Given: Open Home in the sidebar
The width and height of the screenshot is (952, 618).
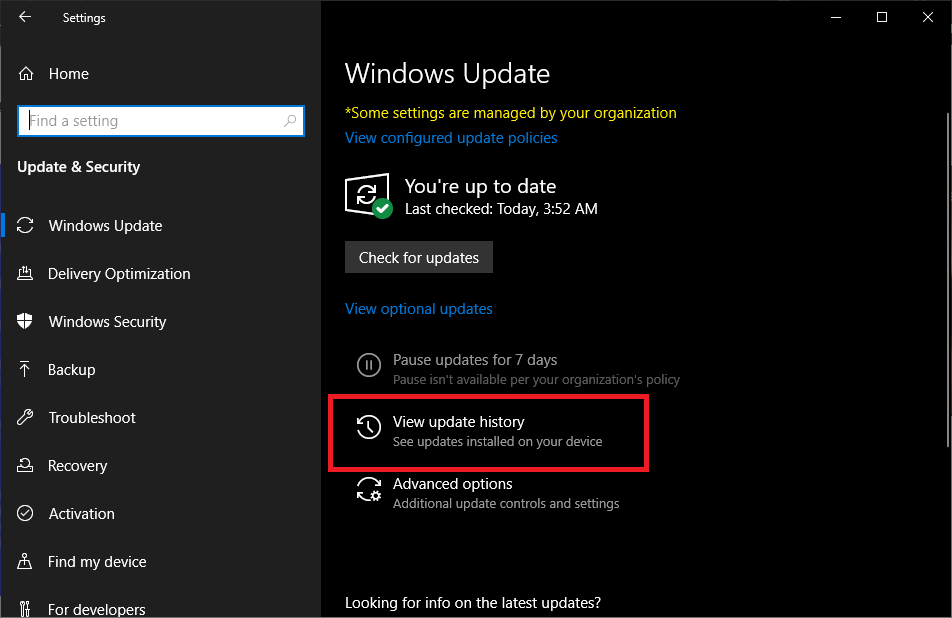Looking at the screenshot, I should click(69, 73).
